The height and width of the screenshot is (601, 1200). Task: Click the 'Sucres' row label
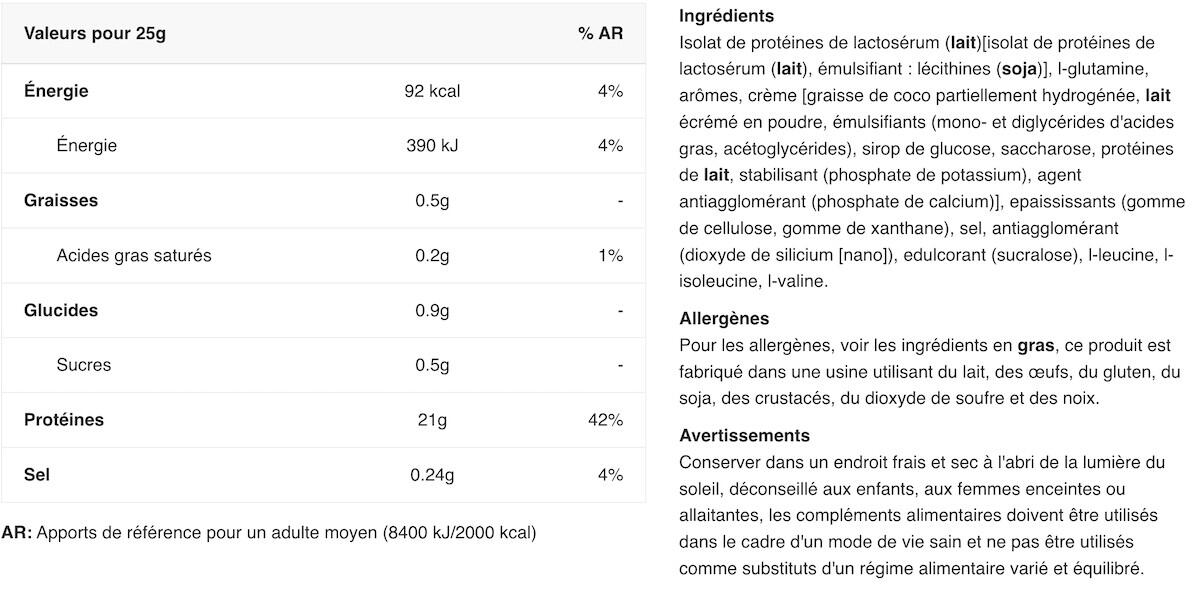click(x=84, y=365)
